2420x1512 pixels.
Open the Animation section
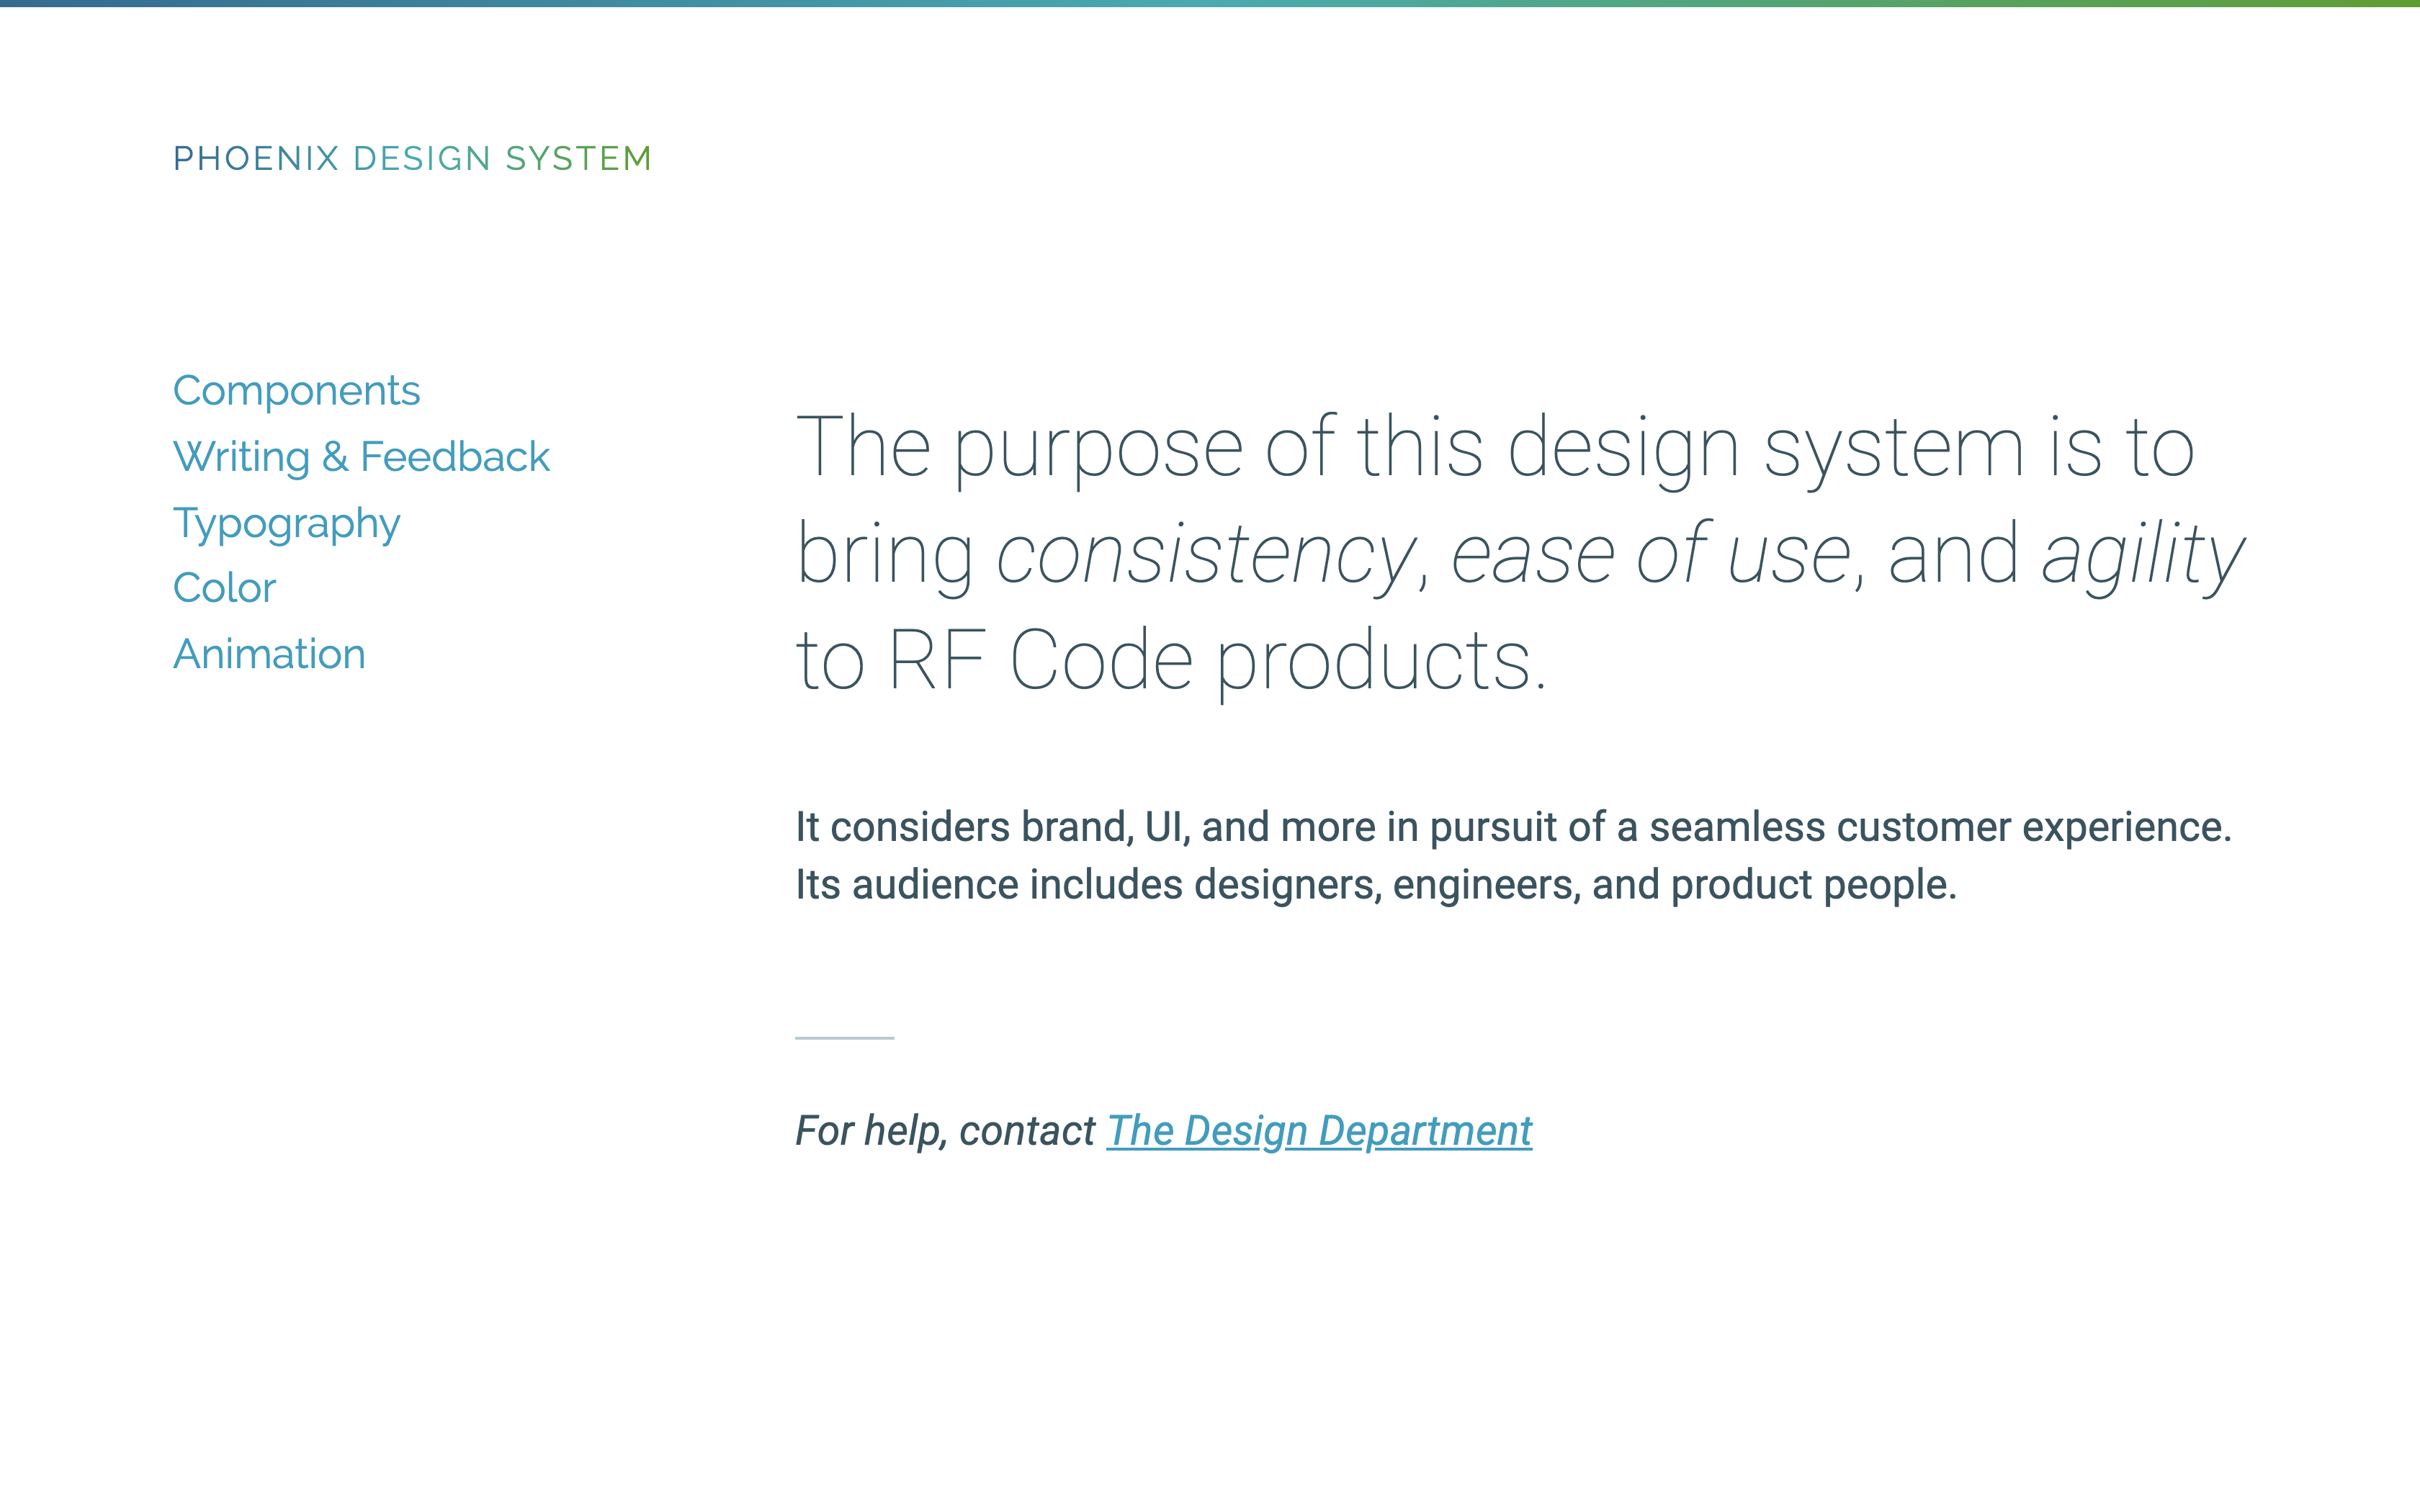tap(269, 654)
